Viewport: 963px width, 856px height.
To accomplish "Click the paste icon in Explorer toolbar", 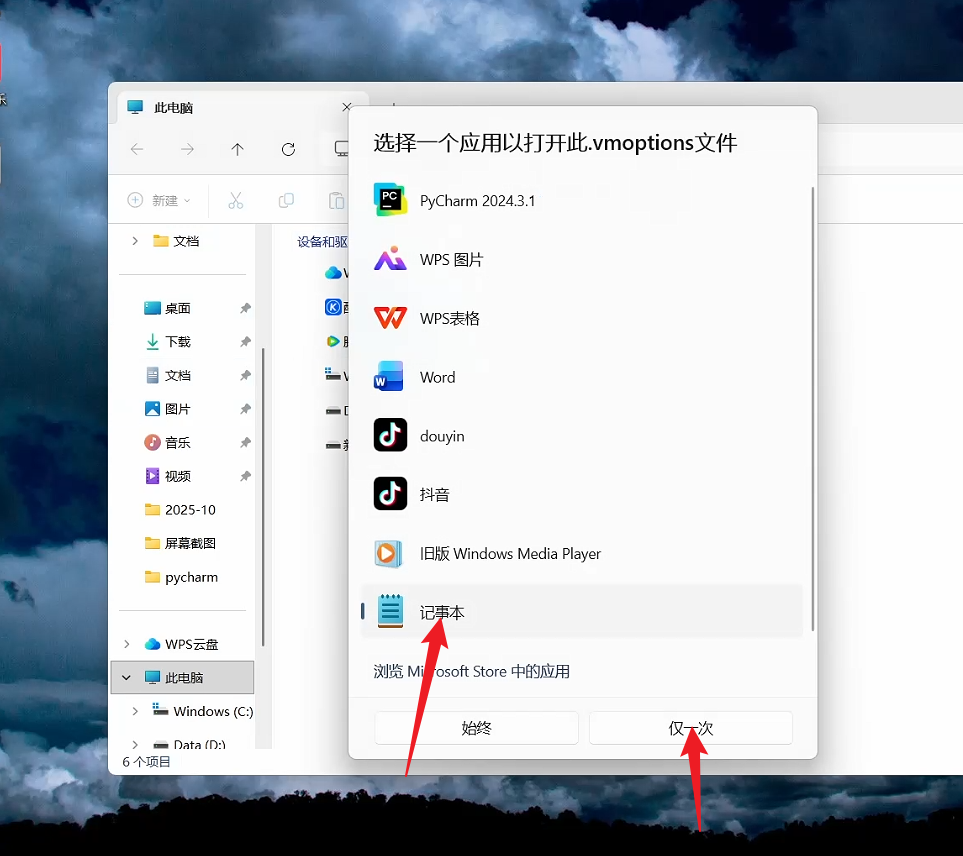I will point(337,200).
